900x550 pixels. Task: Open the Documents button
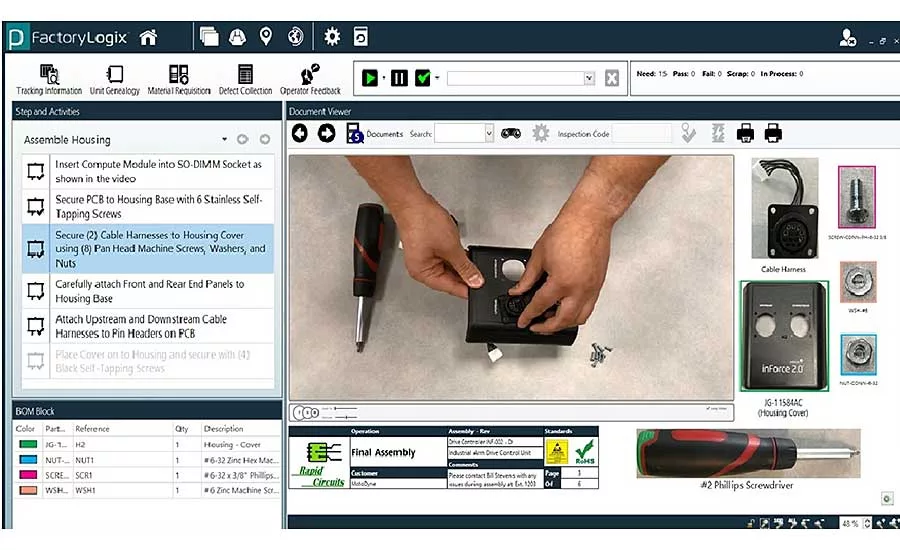pyautogui.click(x=374, y=134)
